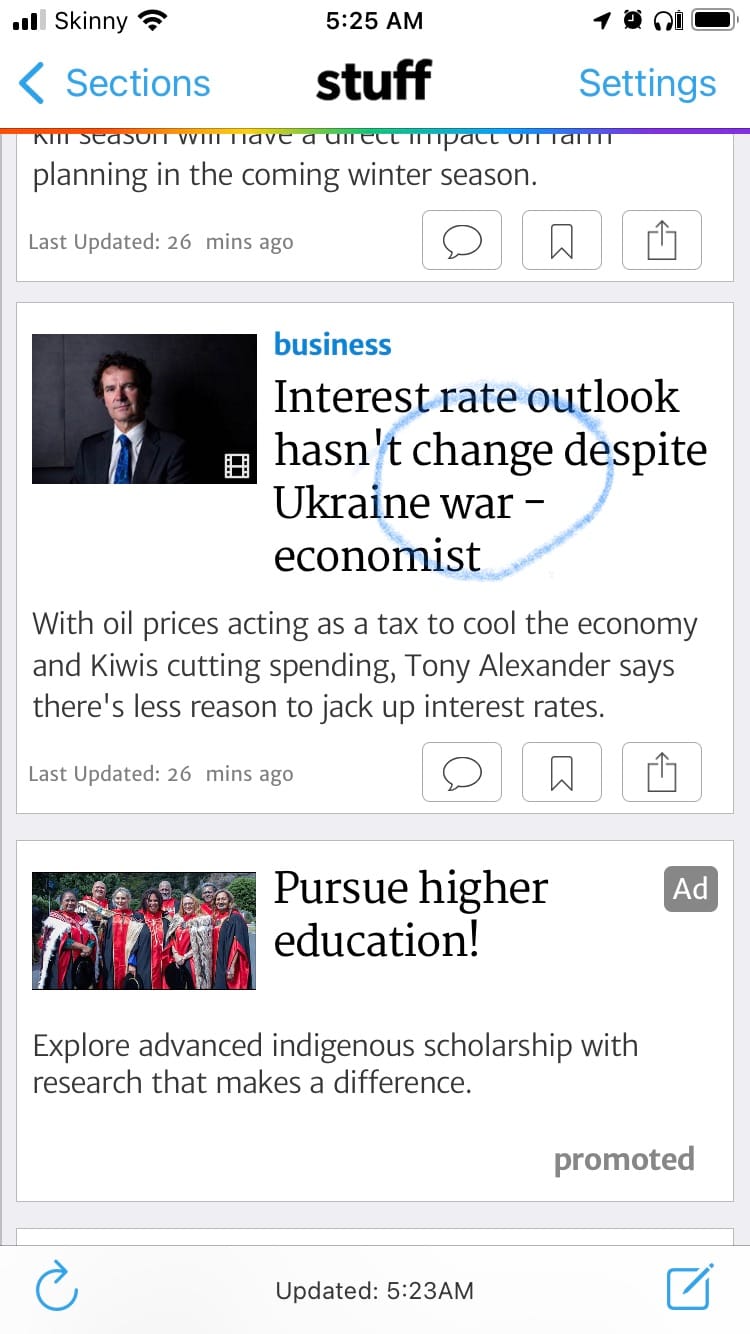The image size is (750, 1334).
Task: Tap the video film-strip icon on thumbnail
Action: [x=236, y=465]
